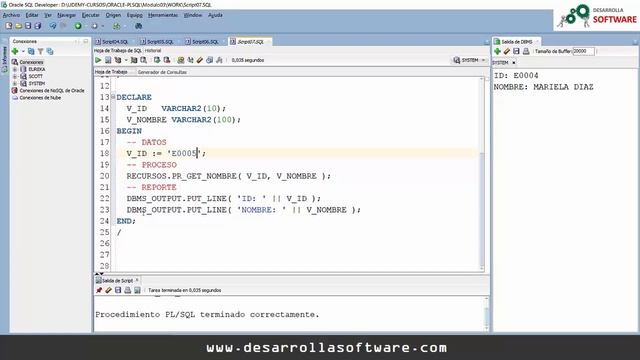Click the print icon in Salida de DBMS

point(526,51)
